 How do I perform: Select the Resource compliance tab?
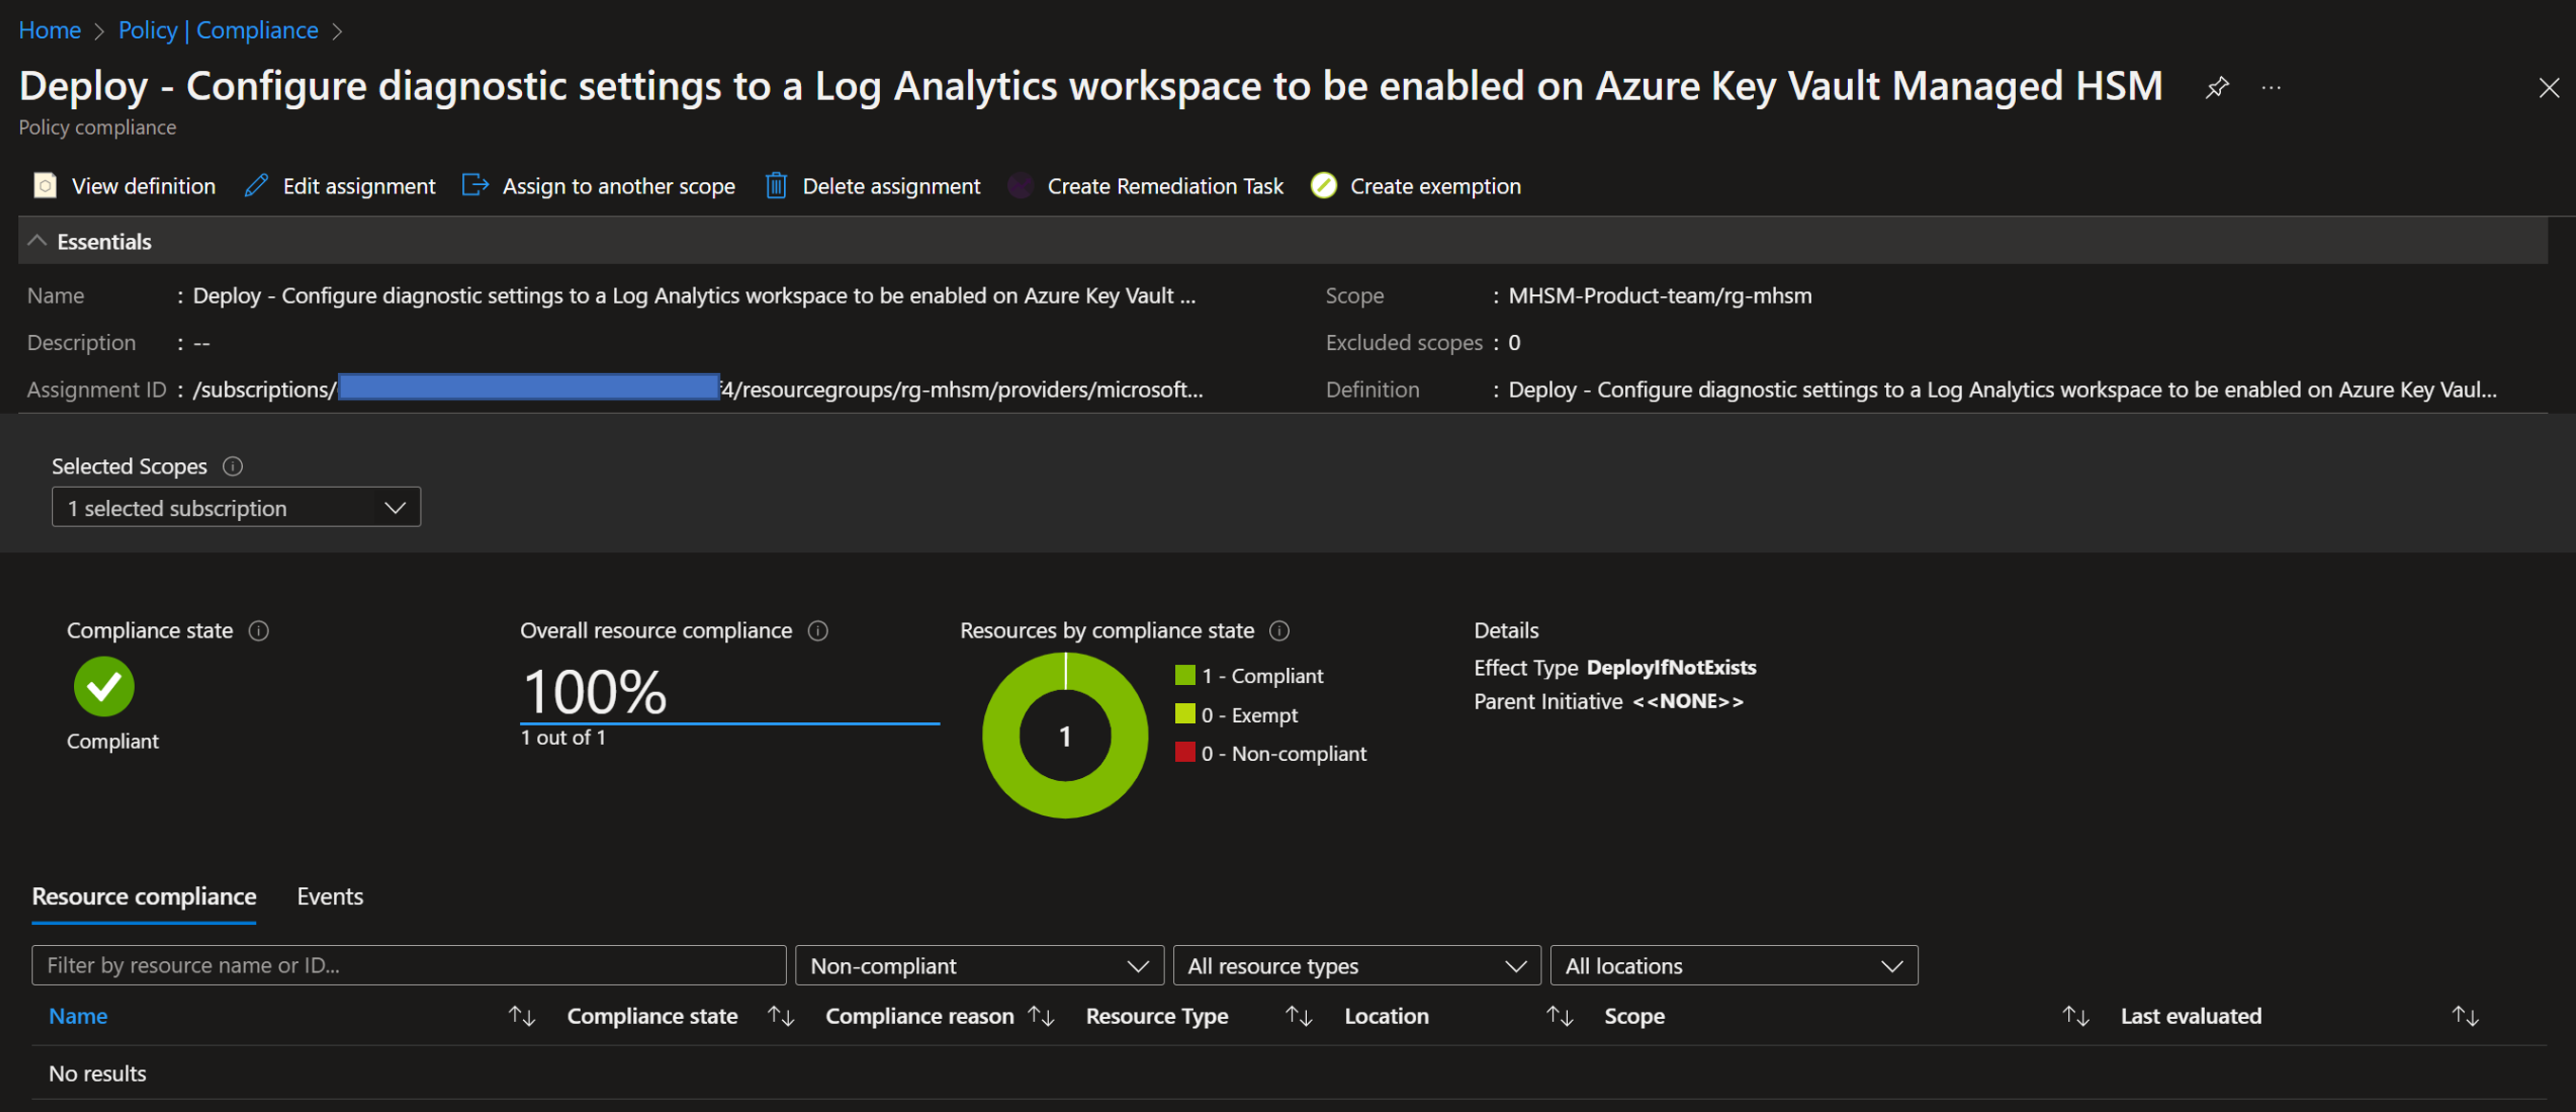pos(144,896)
